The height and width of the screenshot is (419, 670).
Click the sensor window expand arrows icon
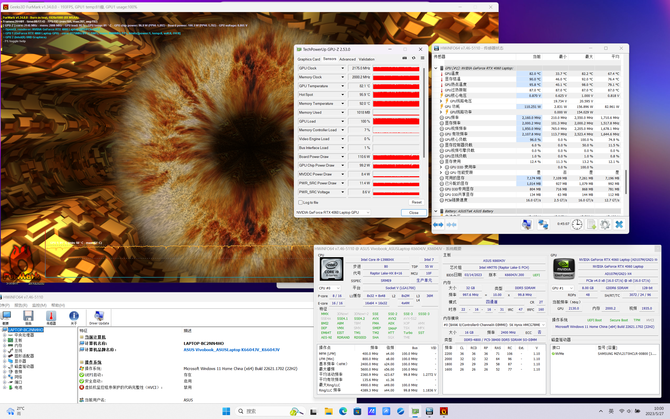pyautogui.click(x=438, y=224)
